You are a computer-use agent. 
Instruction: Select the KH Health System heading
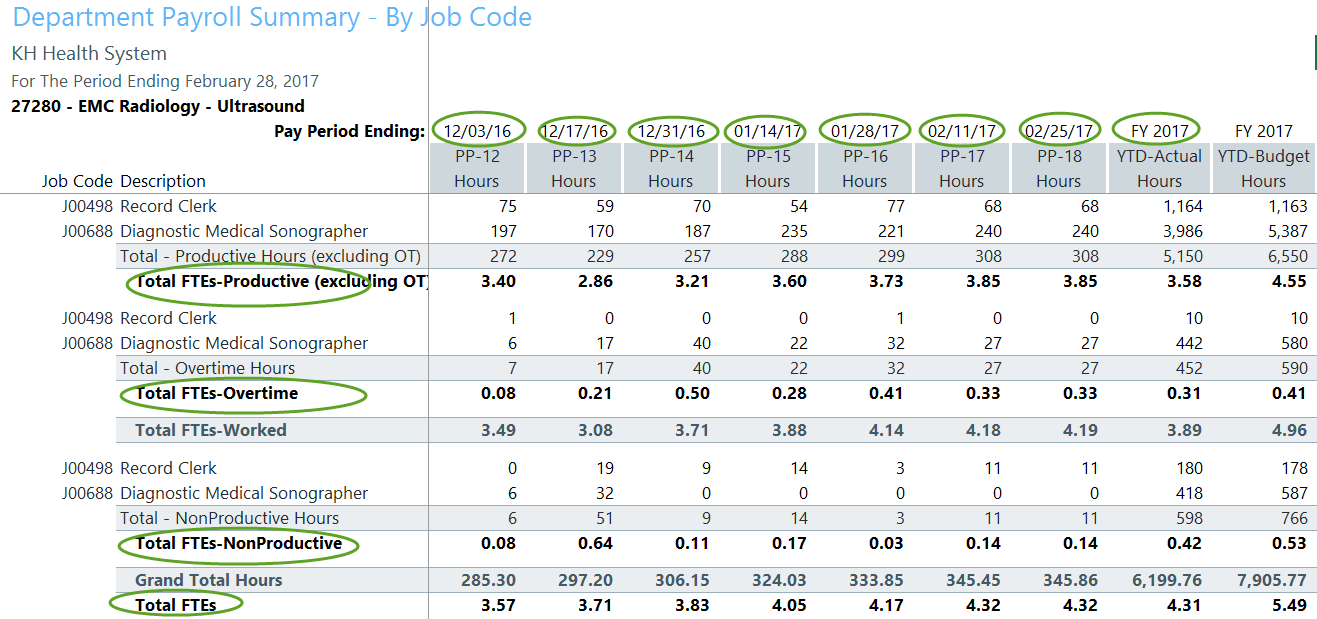click(x=89, y=54)
